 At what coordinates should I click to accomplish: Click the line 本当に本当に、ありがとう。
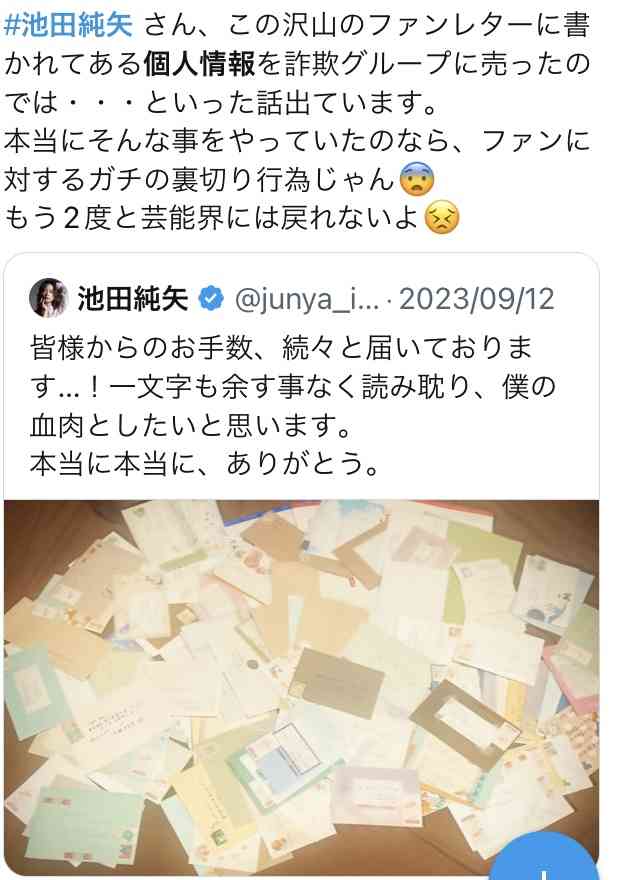tap(205, 464)
